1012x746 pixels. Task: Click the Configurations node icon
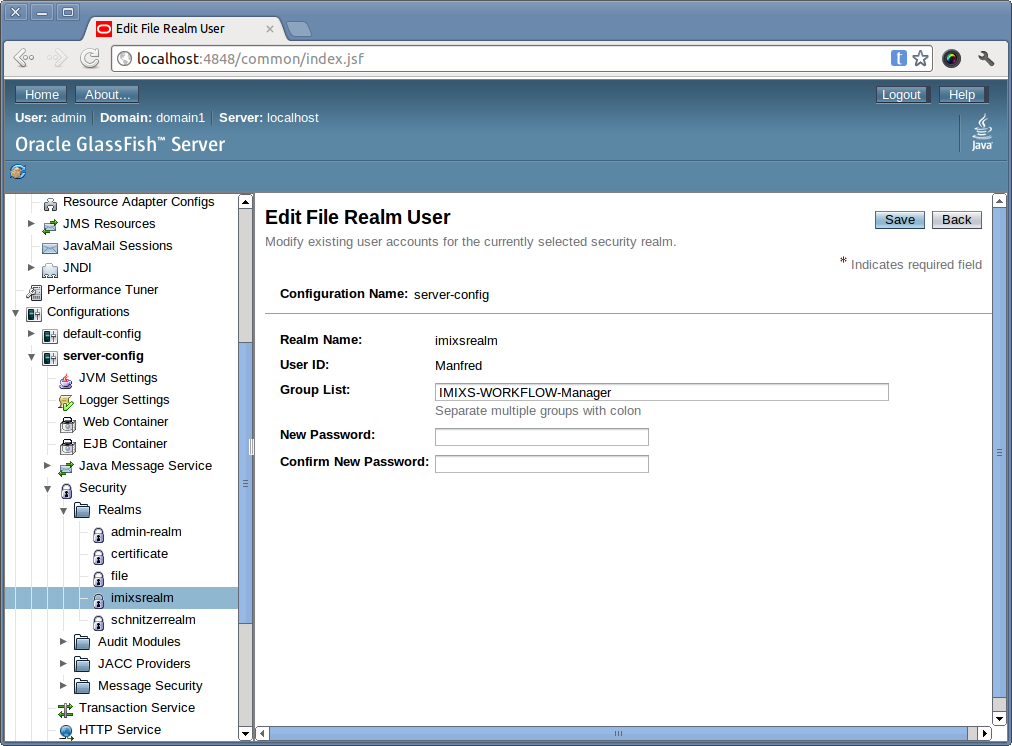click(x=34, y=314)
